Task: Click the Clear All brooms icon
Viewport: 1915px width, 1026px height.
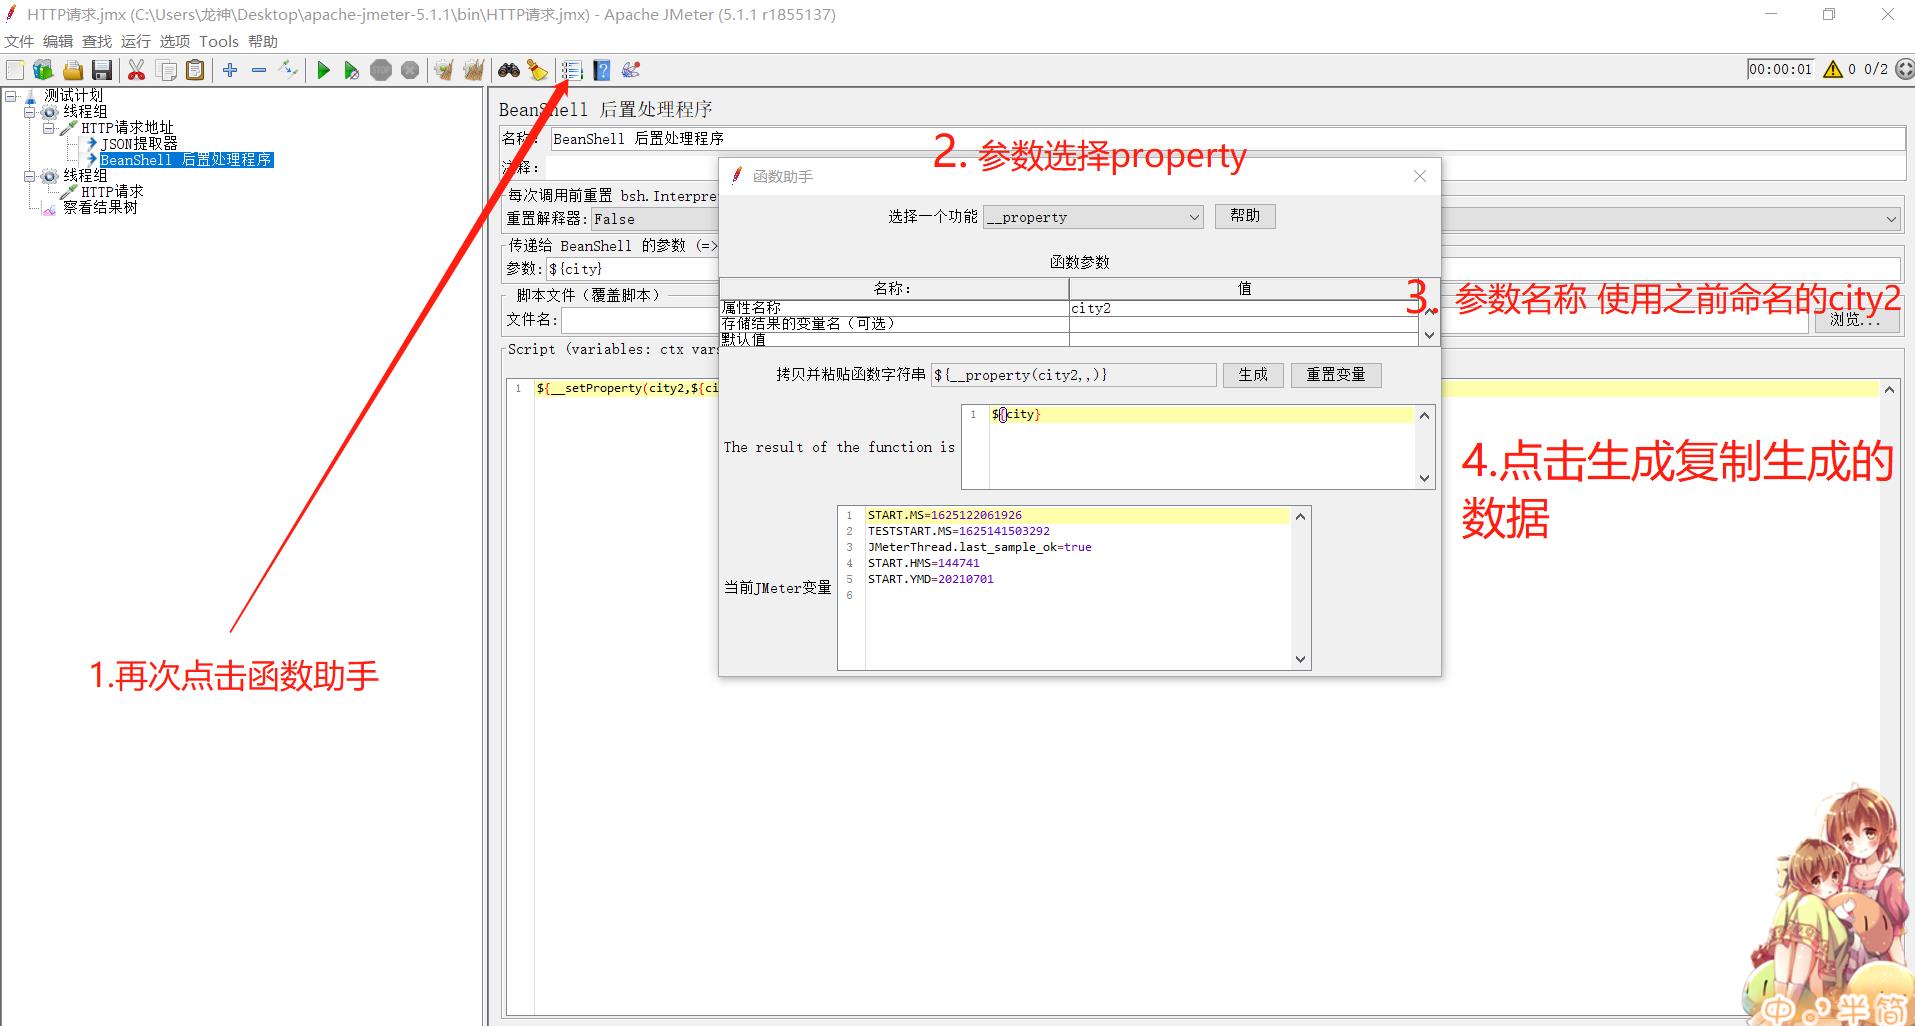Action: coord(473,70)
